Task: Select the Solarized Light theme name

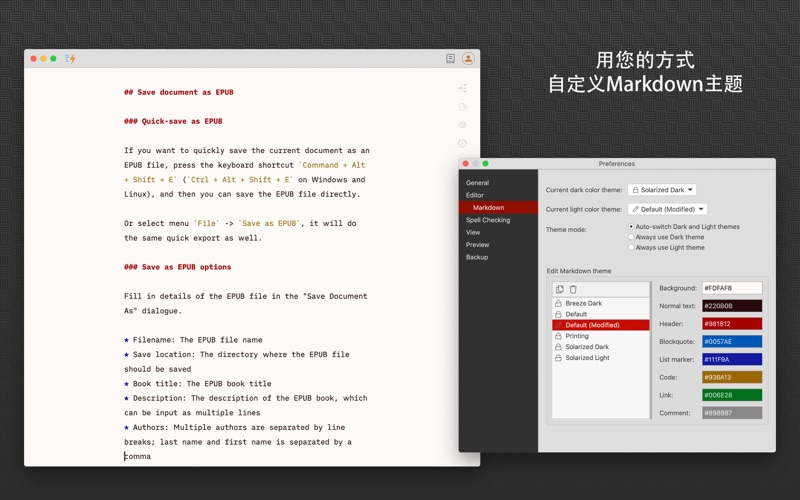Action: tap(587, 358)
